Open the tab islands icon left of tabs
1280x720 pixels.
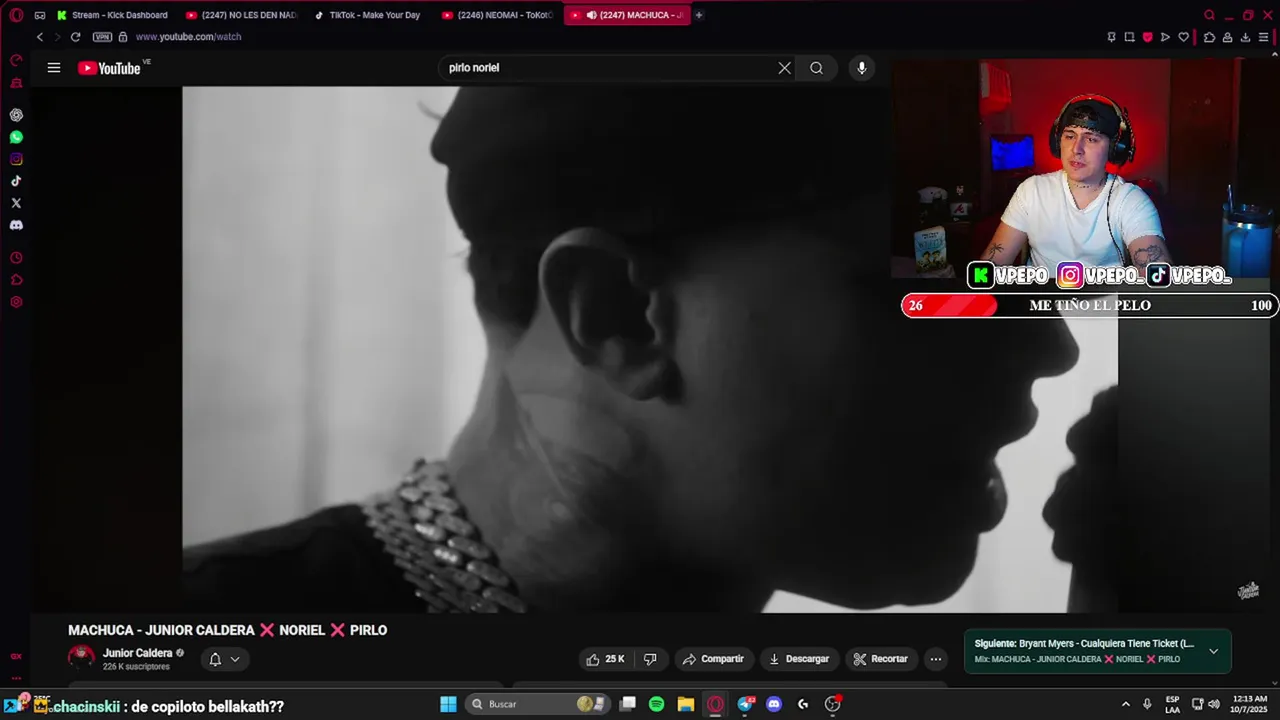(x=40, y=15)
